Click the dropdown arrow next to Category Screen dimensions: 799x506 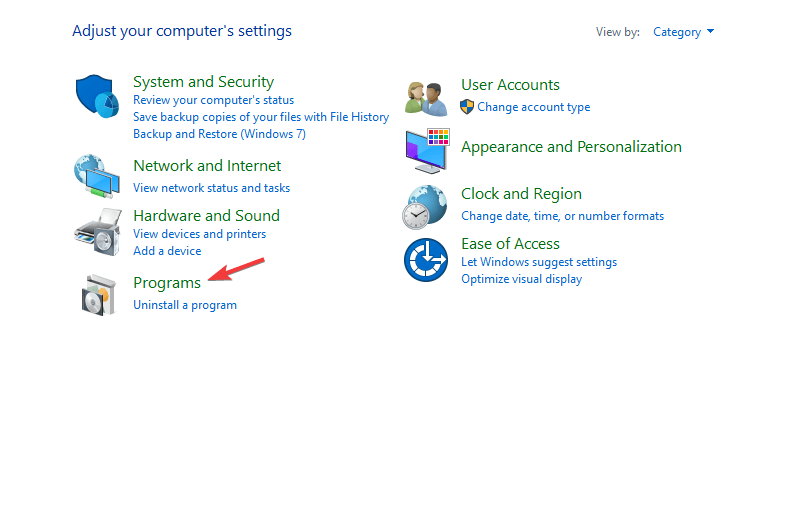click(710, 32)
